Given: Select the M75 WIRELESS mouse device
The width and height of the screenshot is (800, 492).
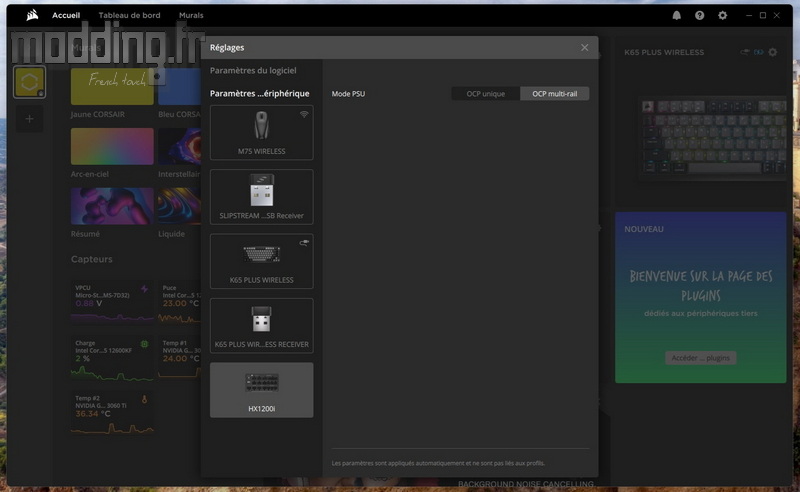Looking at the screenshot, I should (261, 133).
